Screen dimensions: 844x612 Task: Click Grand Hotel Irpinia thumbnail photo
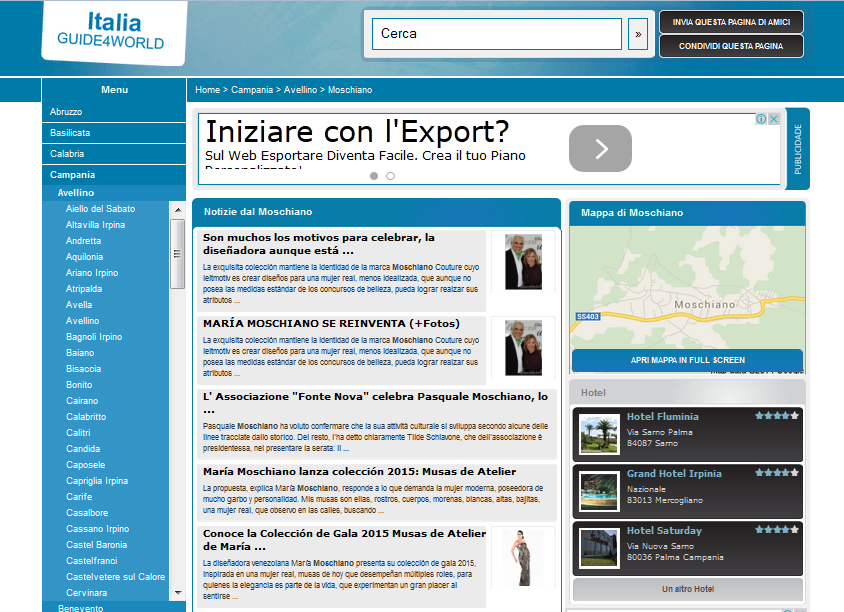pos(599,492)
